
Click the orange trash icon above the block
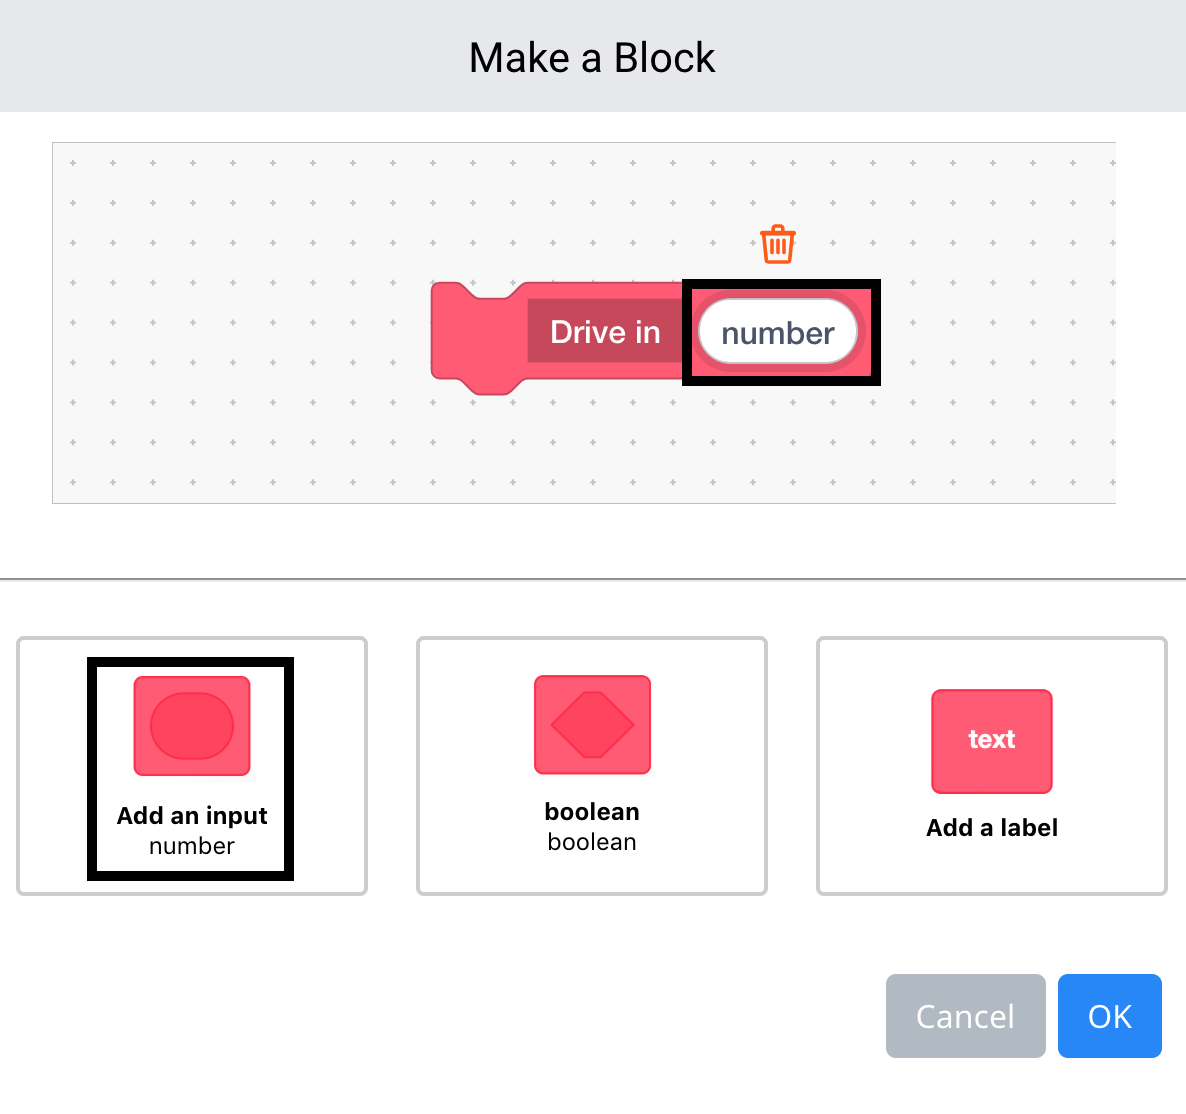click(x=777, y=242)
